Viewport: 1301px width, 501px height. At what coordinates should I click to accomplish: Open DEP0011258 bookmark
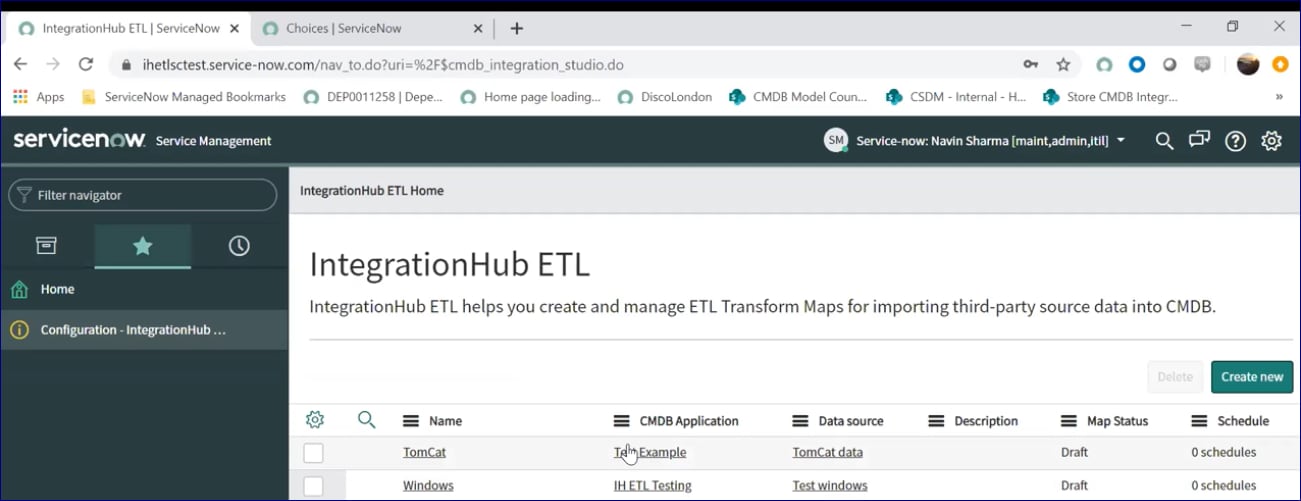point(373,97)
